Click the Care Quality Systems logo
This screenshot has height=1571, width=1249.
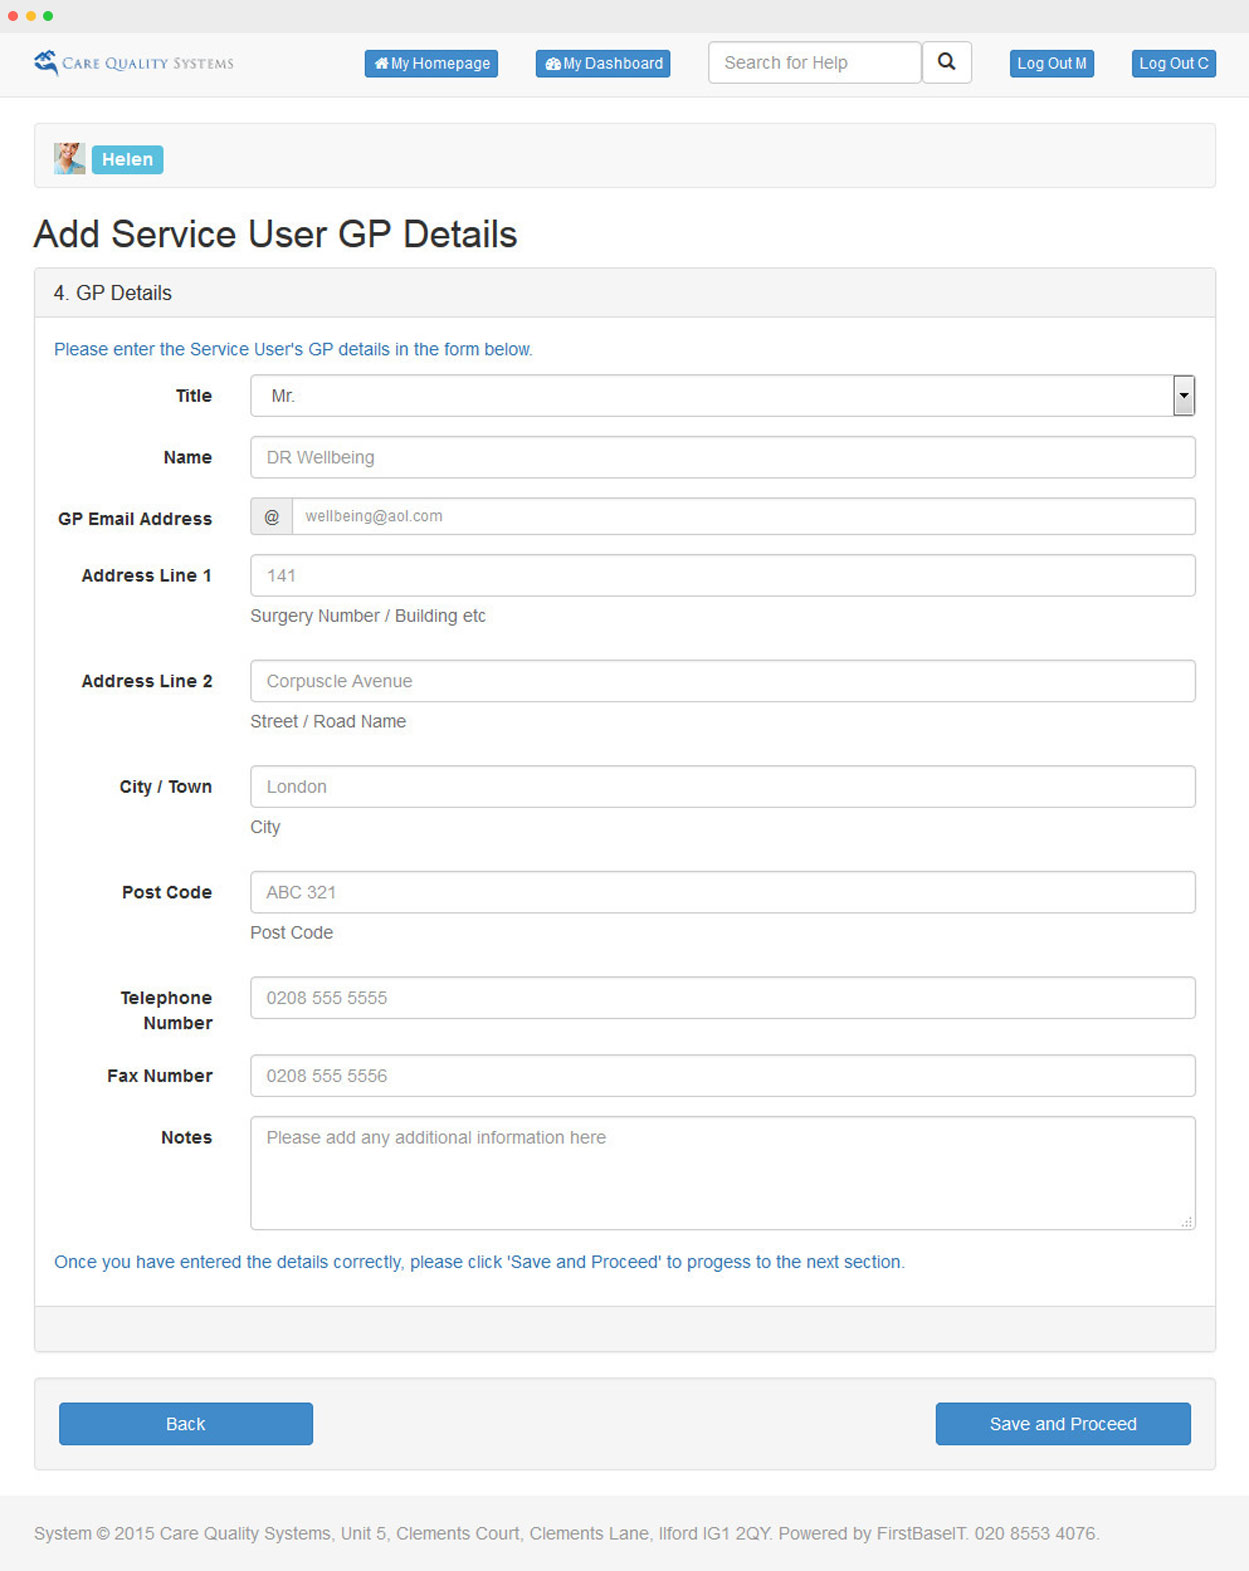click(134, 63)
